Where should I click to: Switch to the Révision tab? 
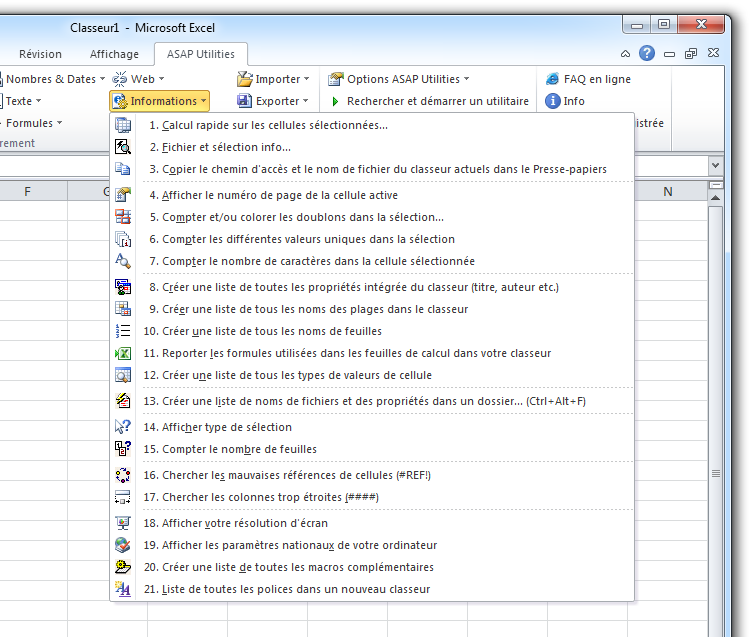click(x=40, y=54)
